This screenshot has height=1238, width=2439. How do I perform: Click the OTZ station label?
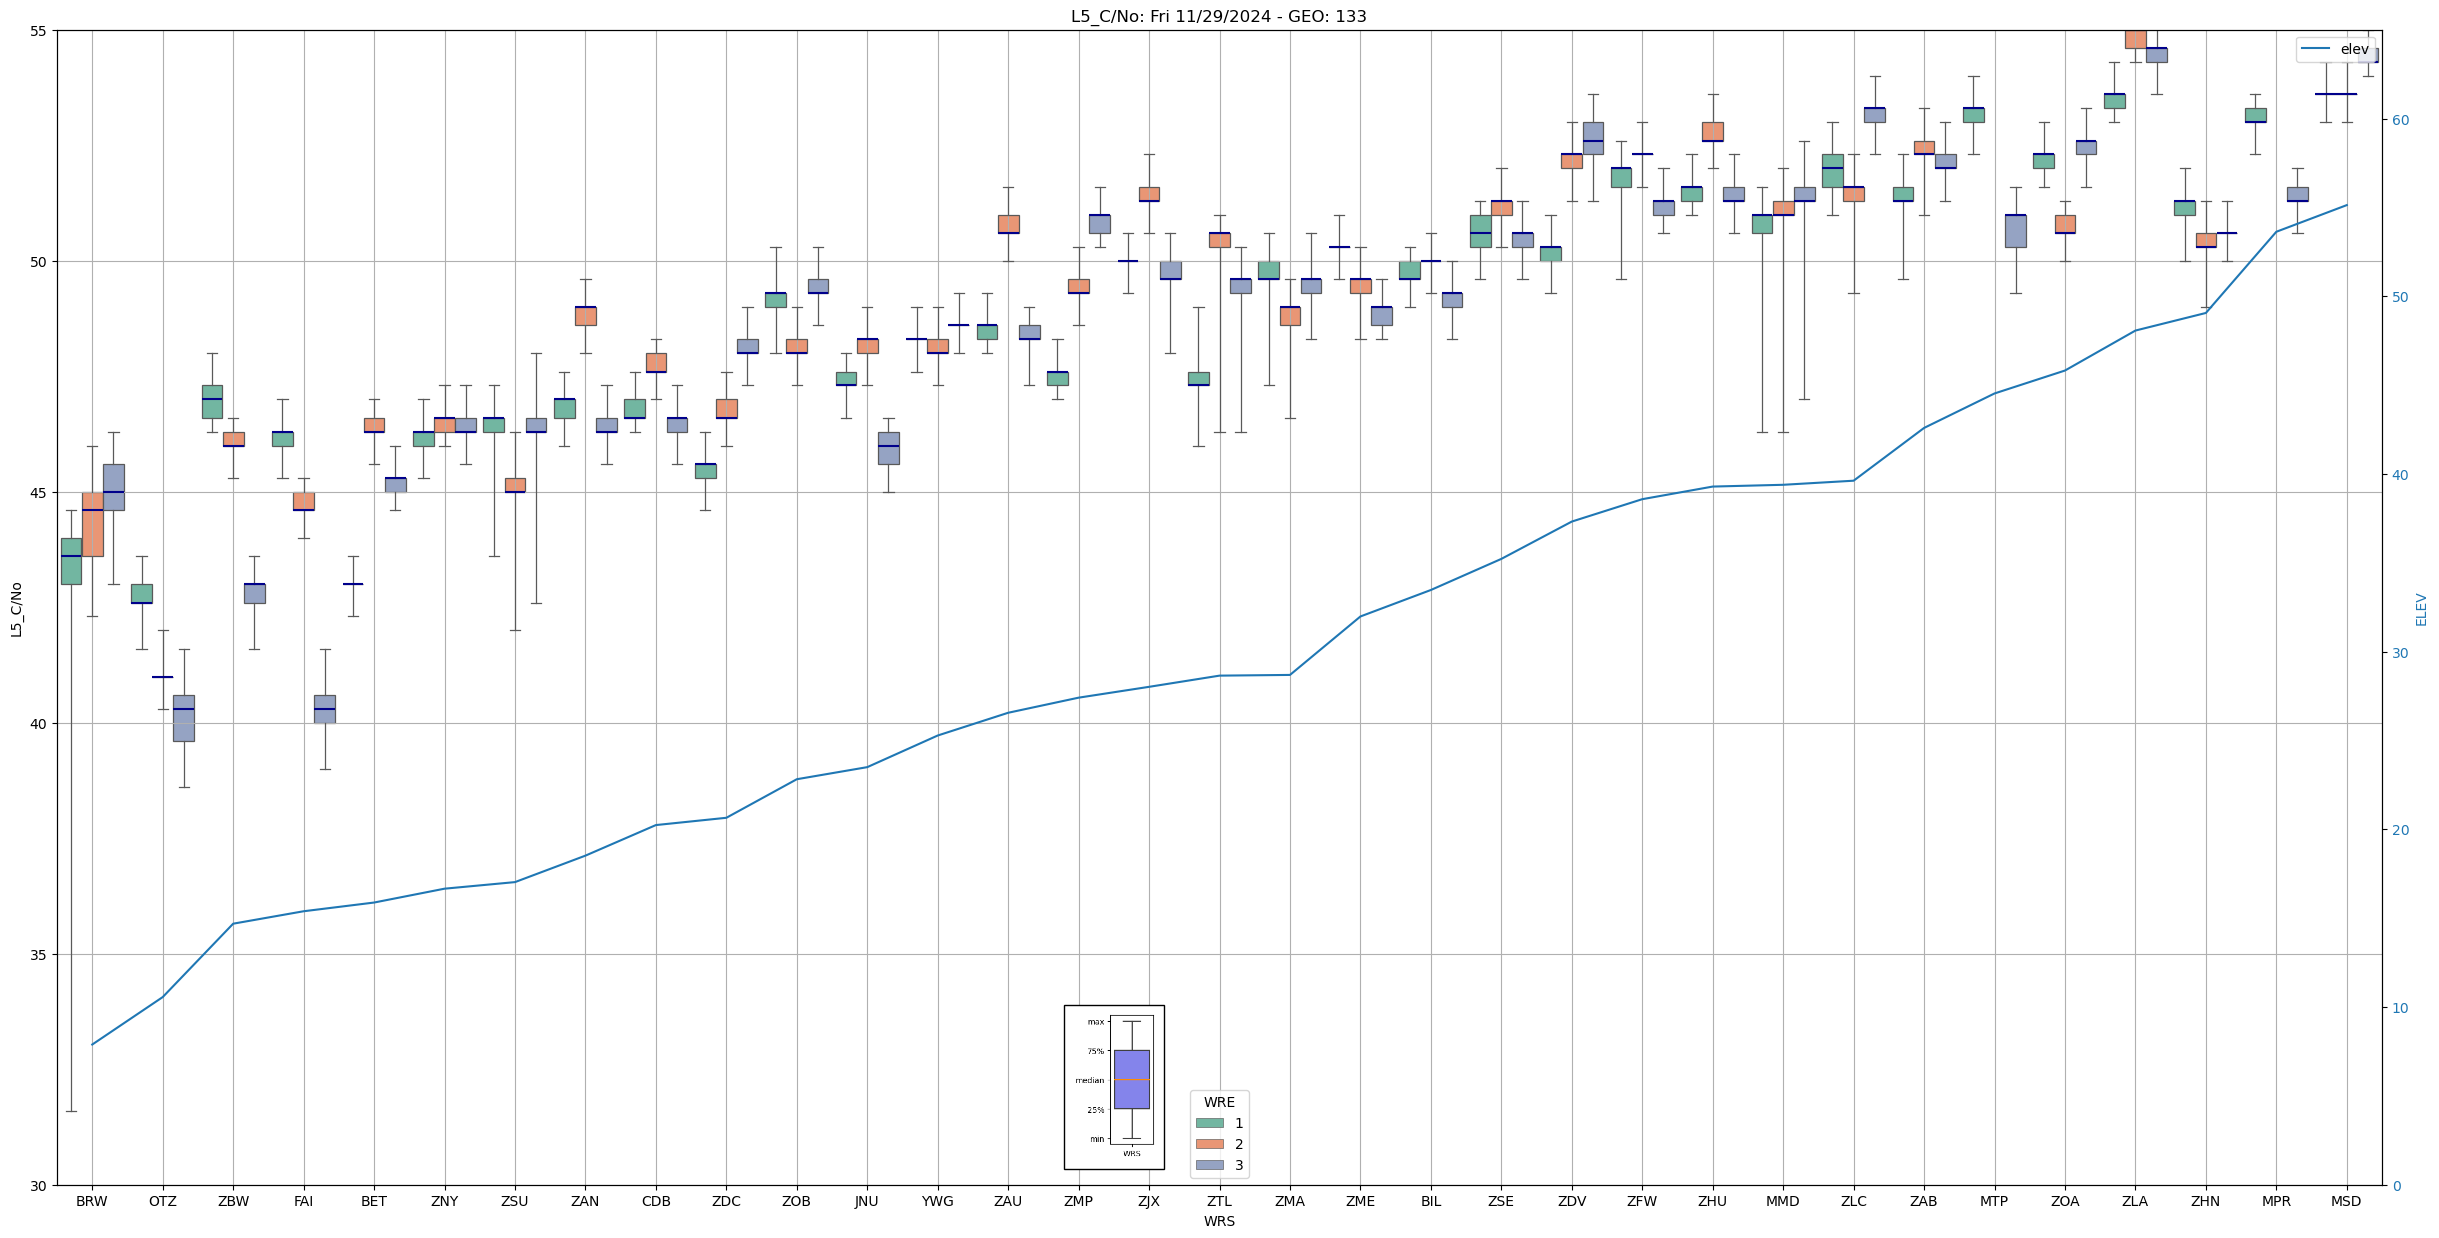pos(163,1201)
